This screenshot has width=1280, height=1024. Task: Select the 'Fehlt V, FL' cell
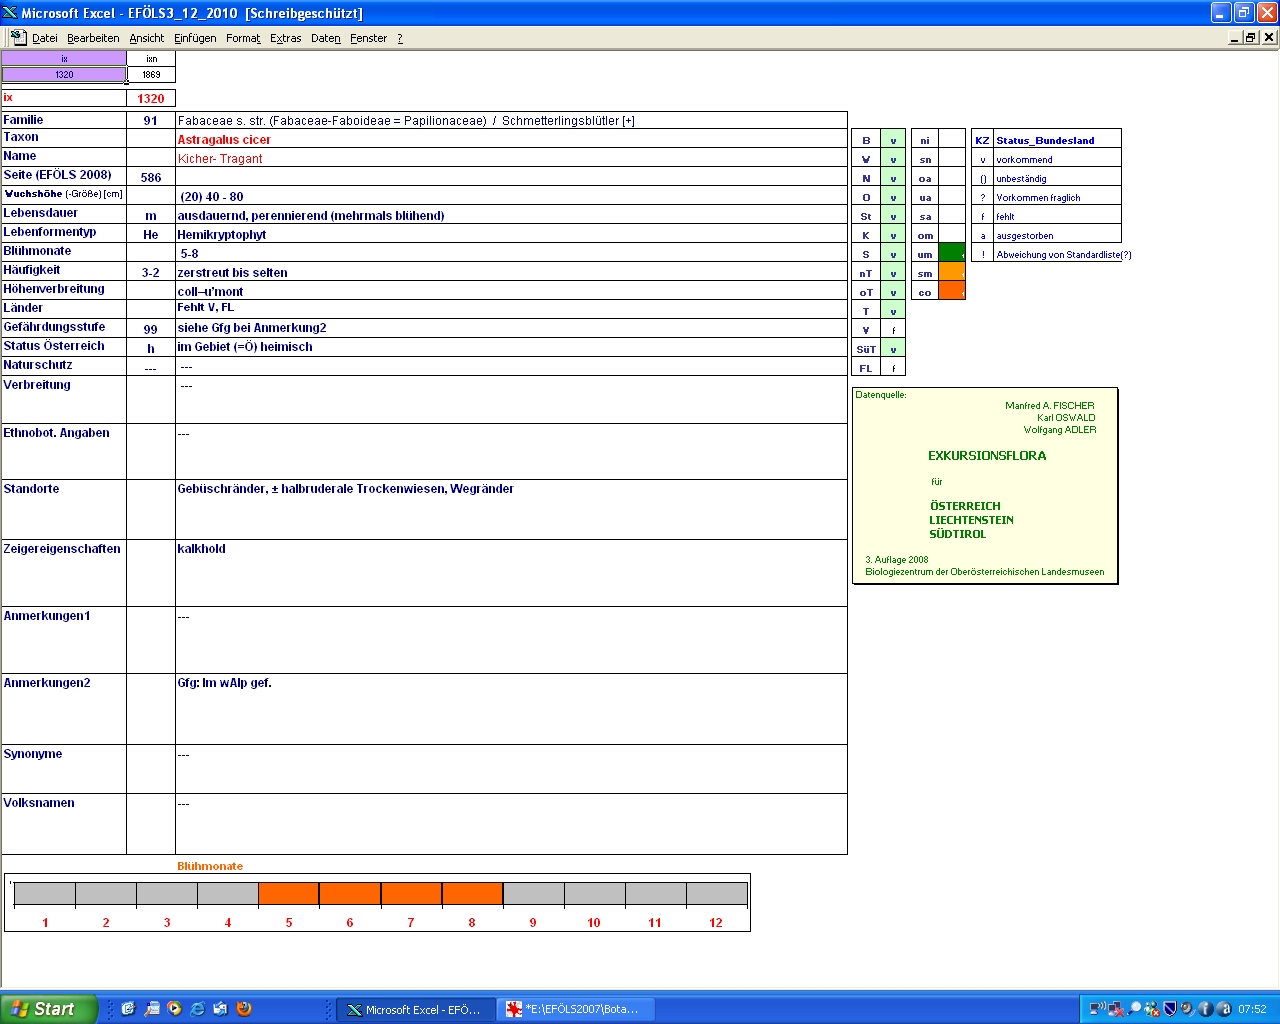point(511,308)
